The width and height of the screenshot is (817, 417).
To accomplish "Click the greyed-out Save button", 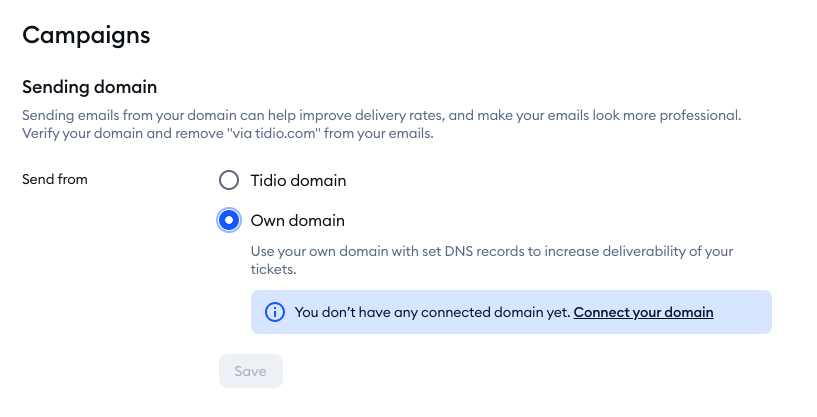I will 251,371.
